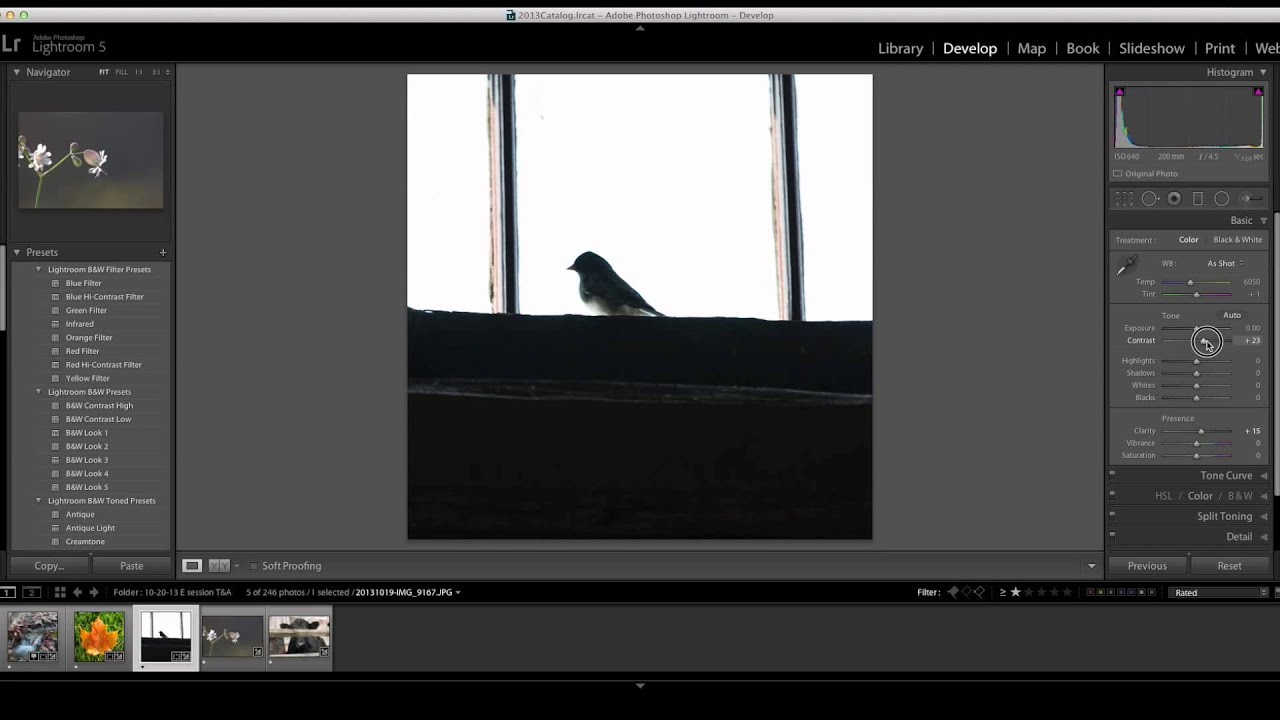Set treatment to Black & White
The width and height of the screenshot is (1280, 720).
click(x=1237, y=240)
